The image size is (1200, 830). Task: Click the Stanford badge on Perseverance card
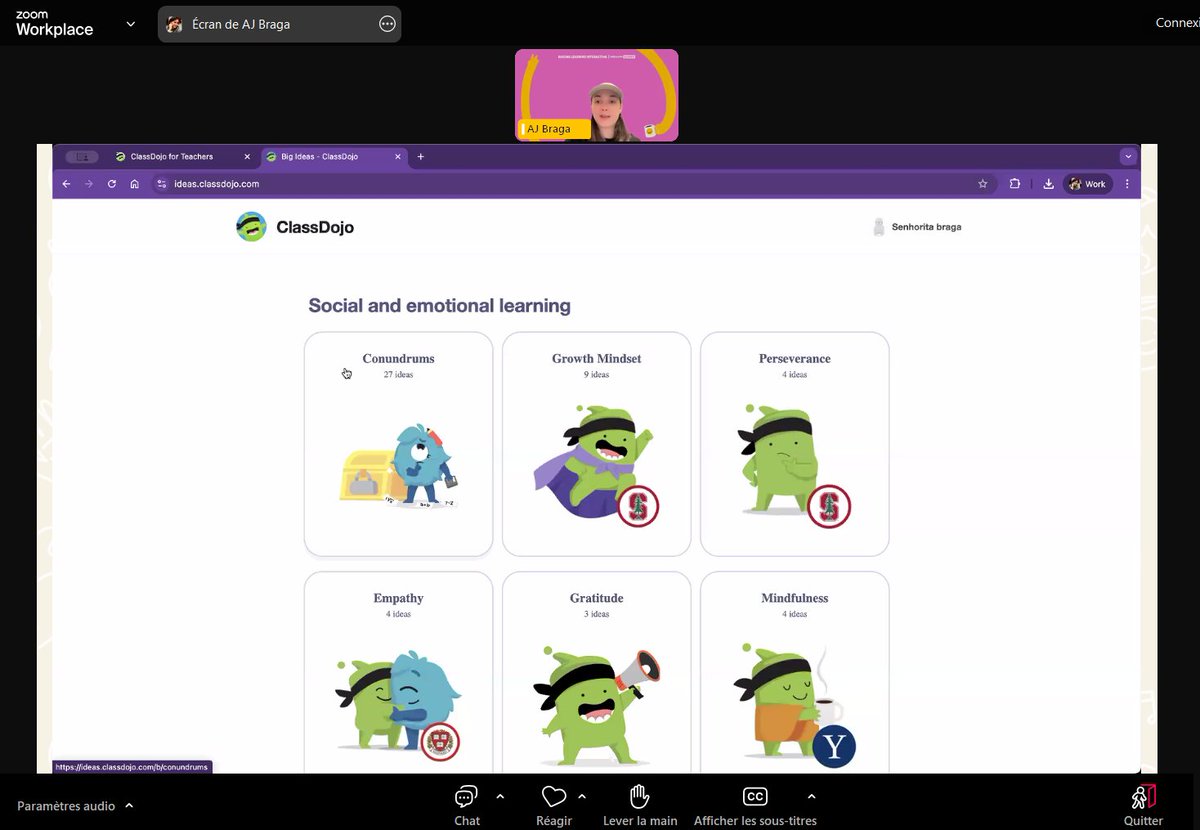pos(828,506)
